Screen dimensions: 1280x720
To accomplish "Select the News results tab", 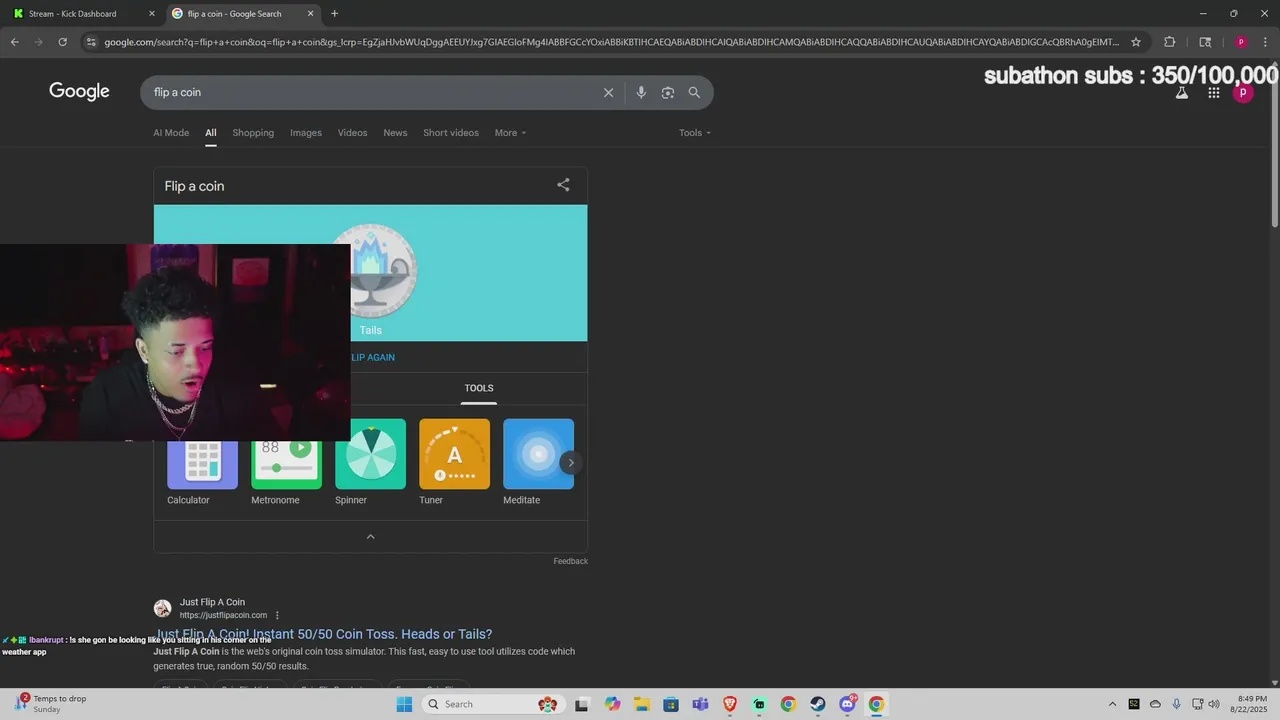I will [x=395, y=133].
